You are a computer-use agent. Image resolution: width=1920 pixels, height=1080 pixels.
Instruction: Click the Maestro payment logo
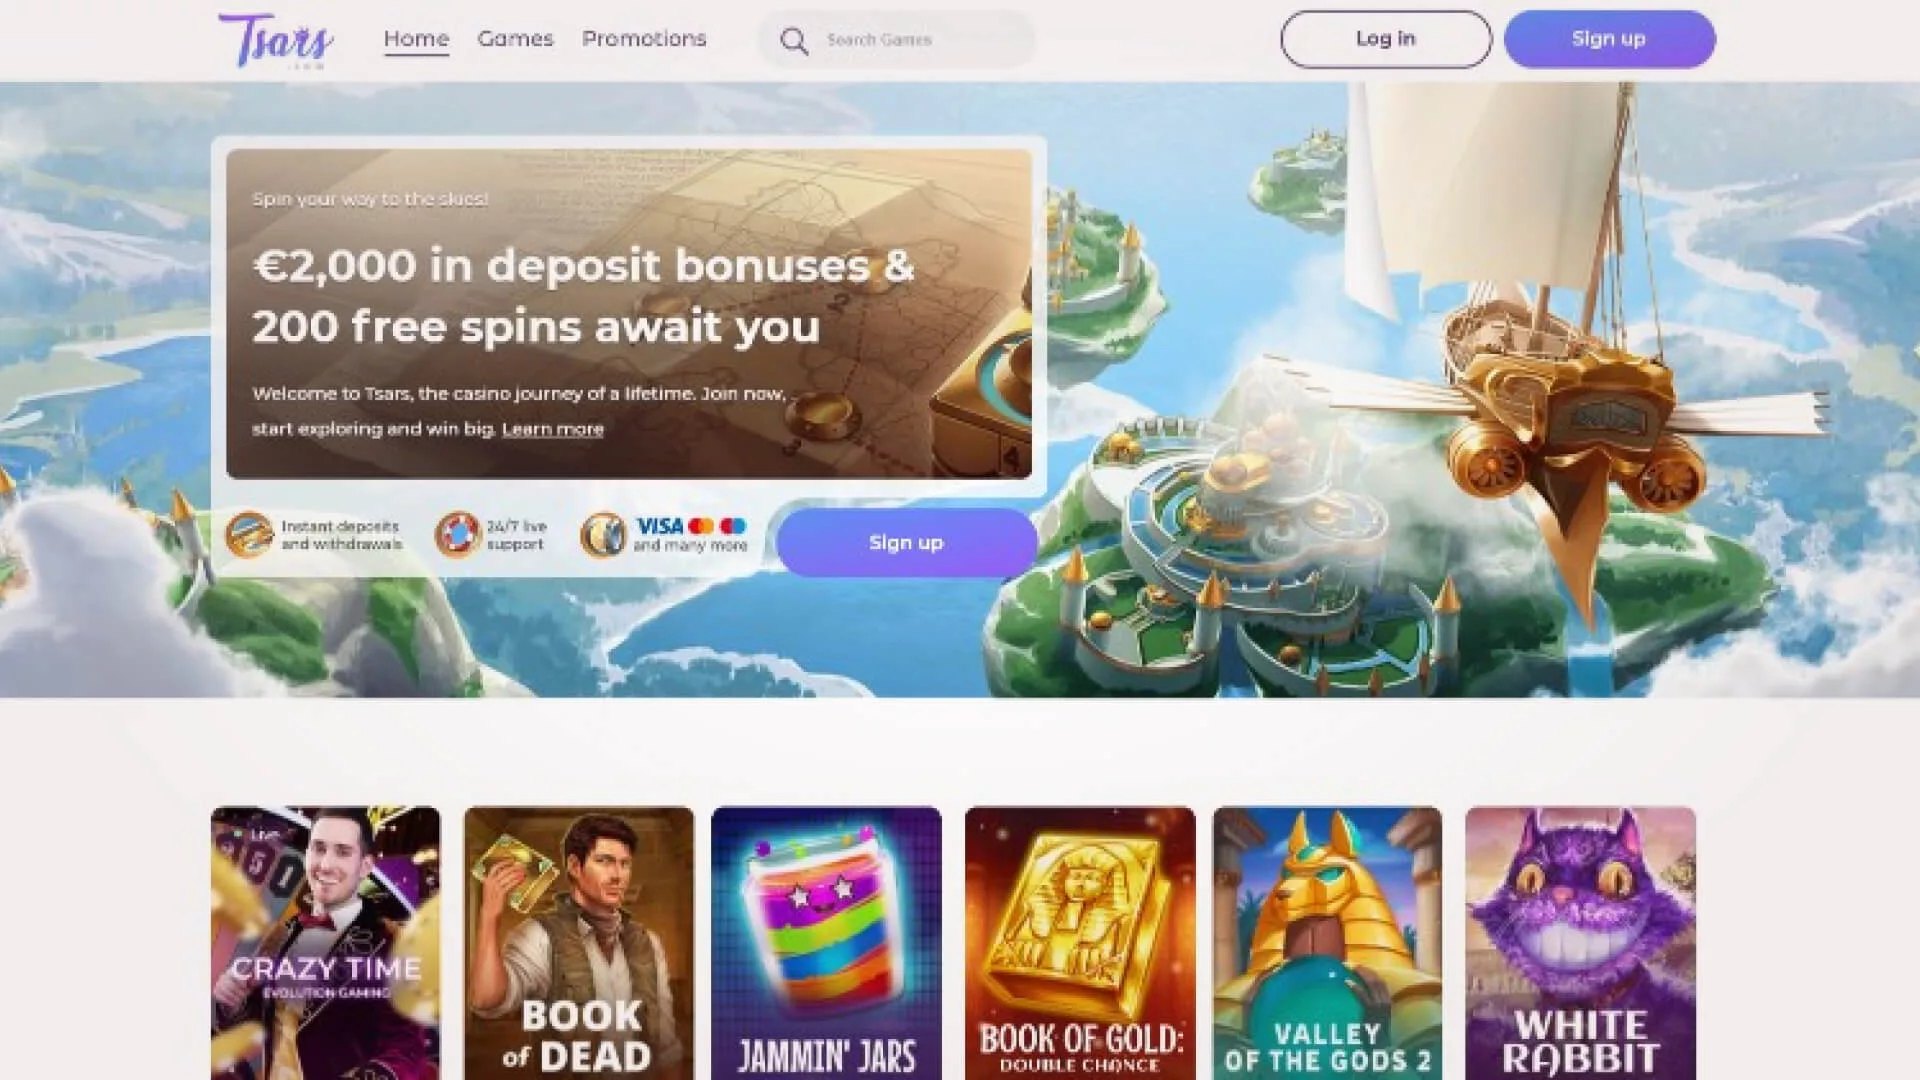(733, 526)
